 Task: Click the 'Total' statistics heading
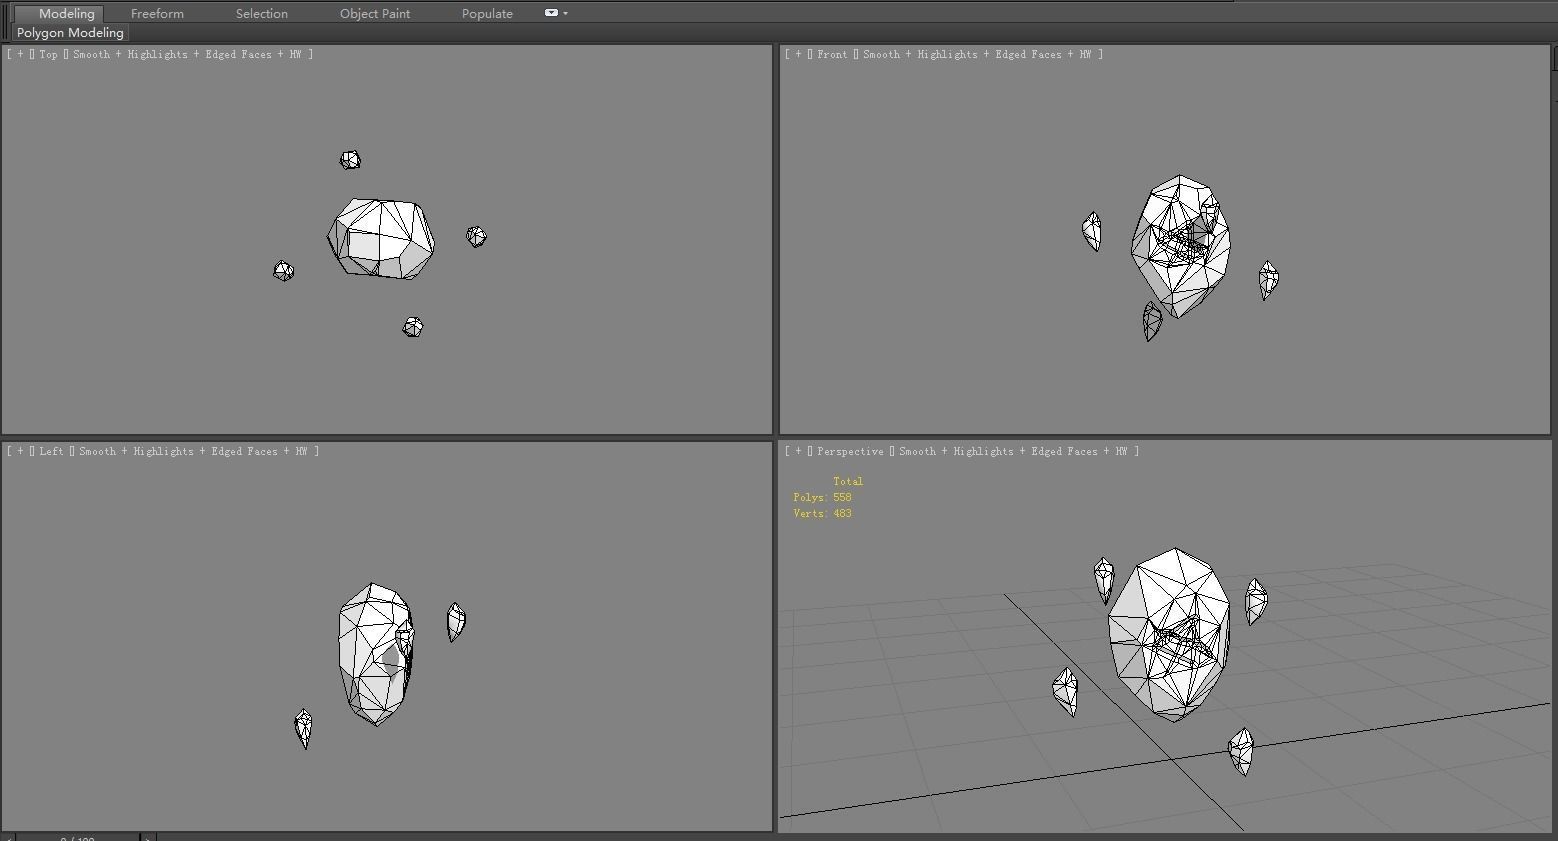(x=848, y=481)
